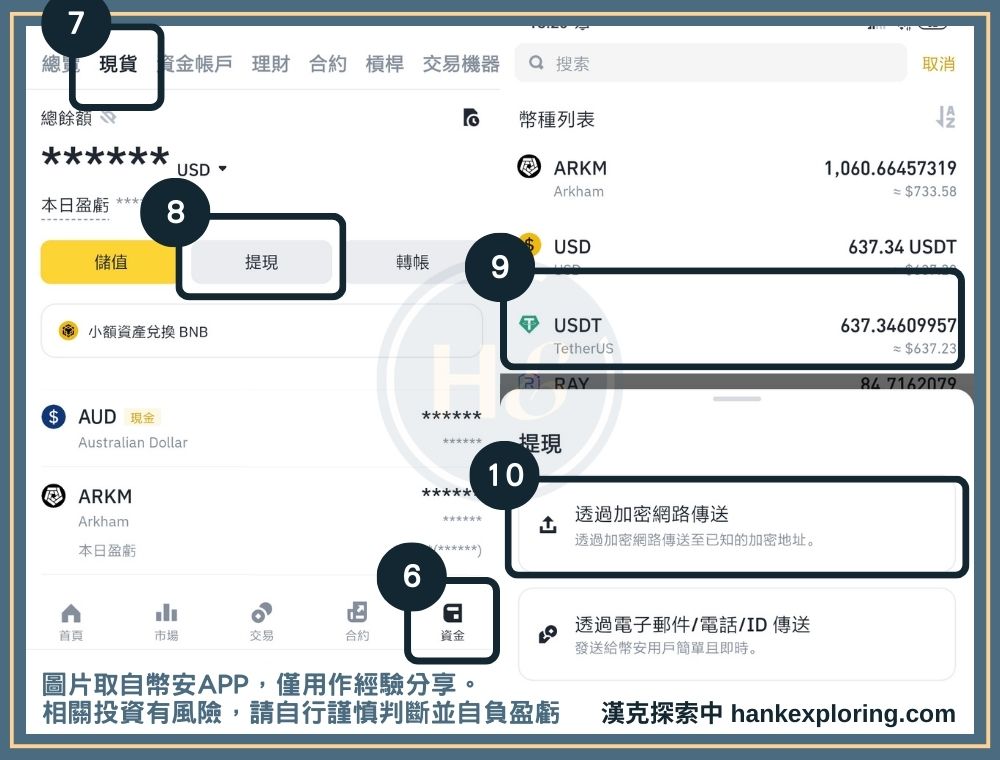
Task: Choose 透過加密網路傳送 option
Action: pyautogui.click(x=737, y=526)
